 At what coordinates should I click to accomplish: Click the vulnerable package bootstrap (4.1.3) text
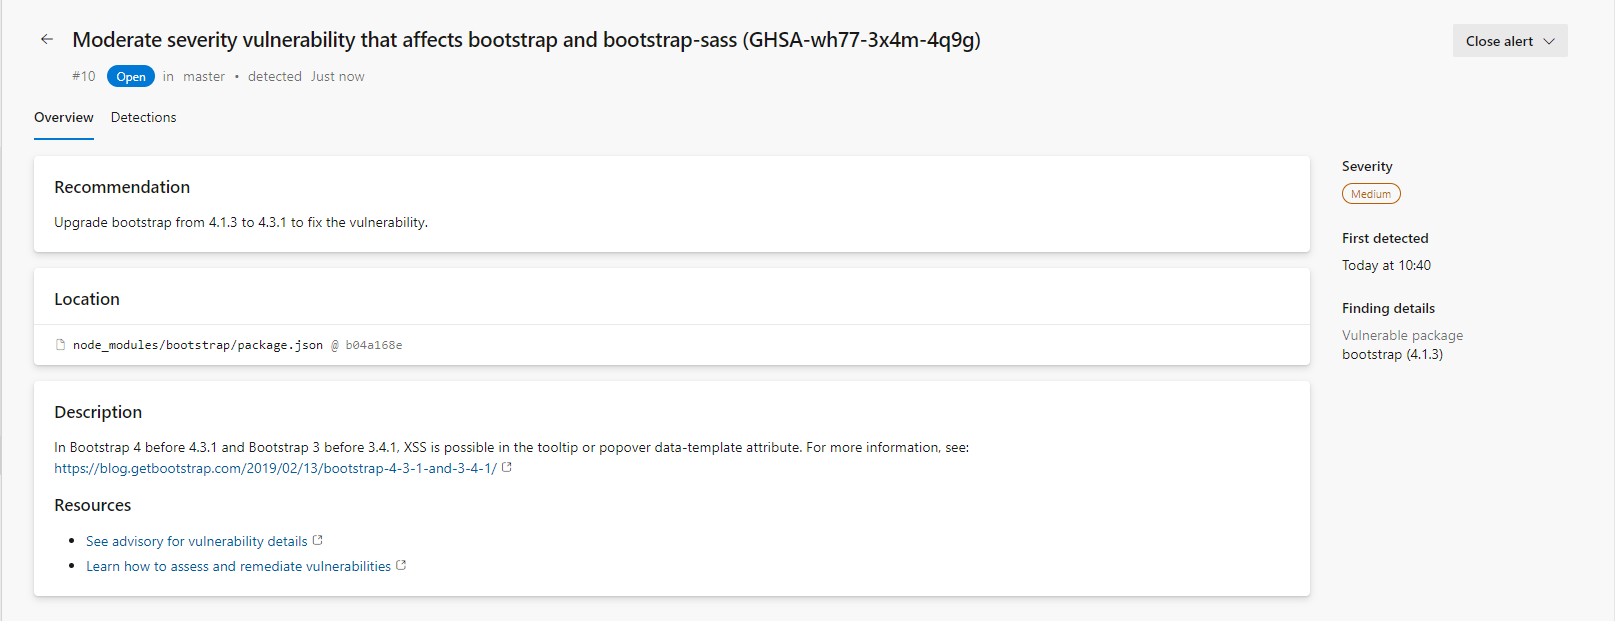tap(1392, 355)
